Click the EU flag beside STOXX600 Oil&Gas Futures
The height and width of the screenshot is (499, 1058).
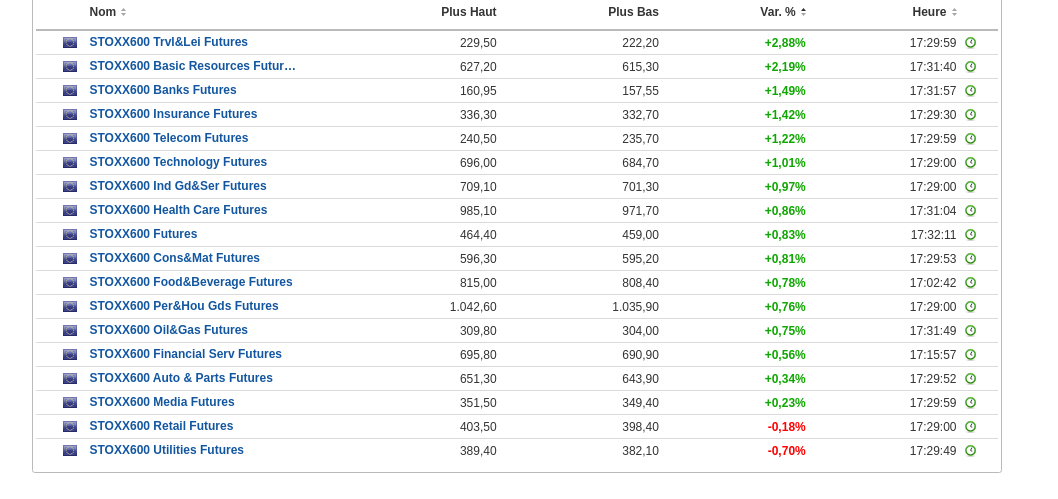(x=70, y=331)
